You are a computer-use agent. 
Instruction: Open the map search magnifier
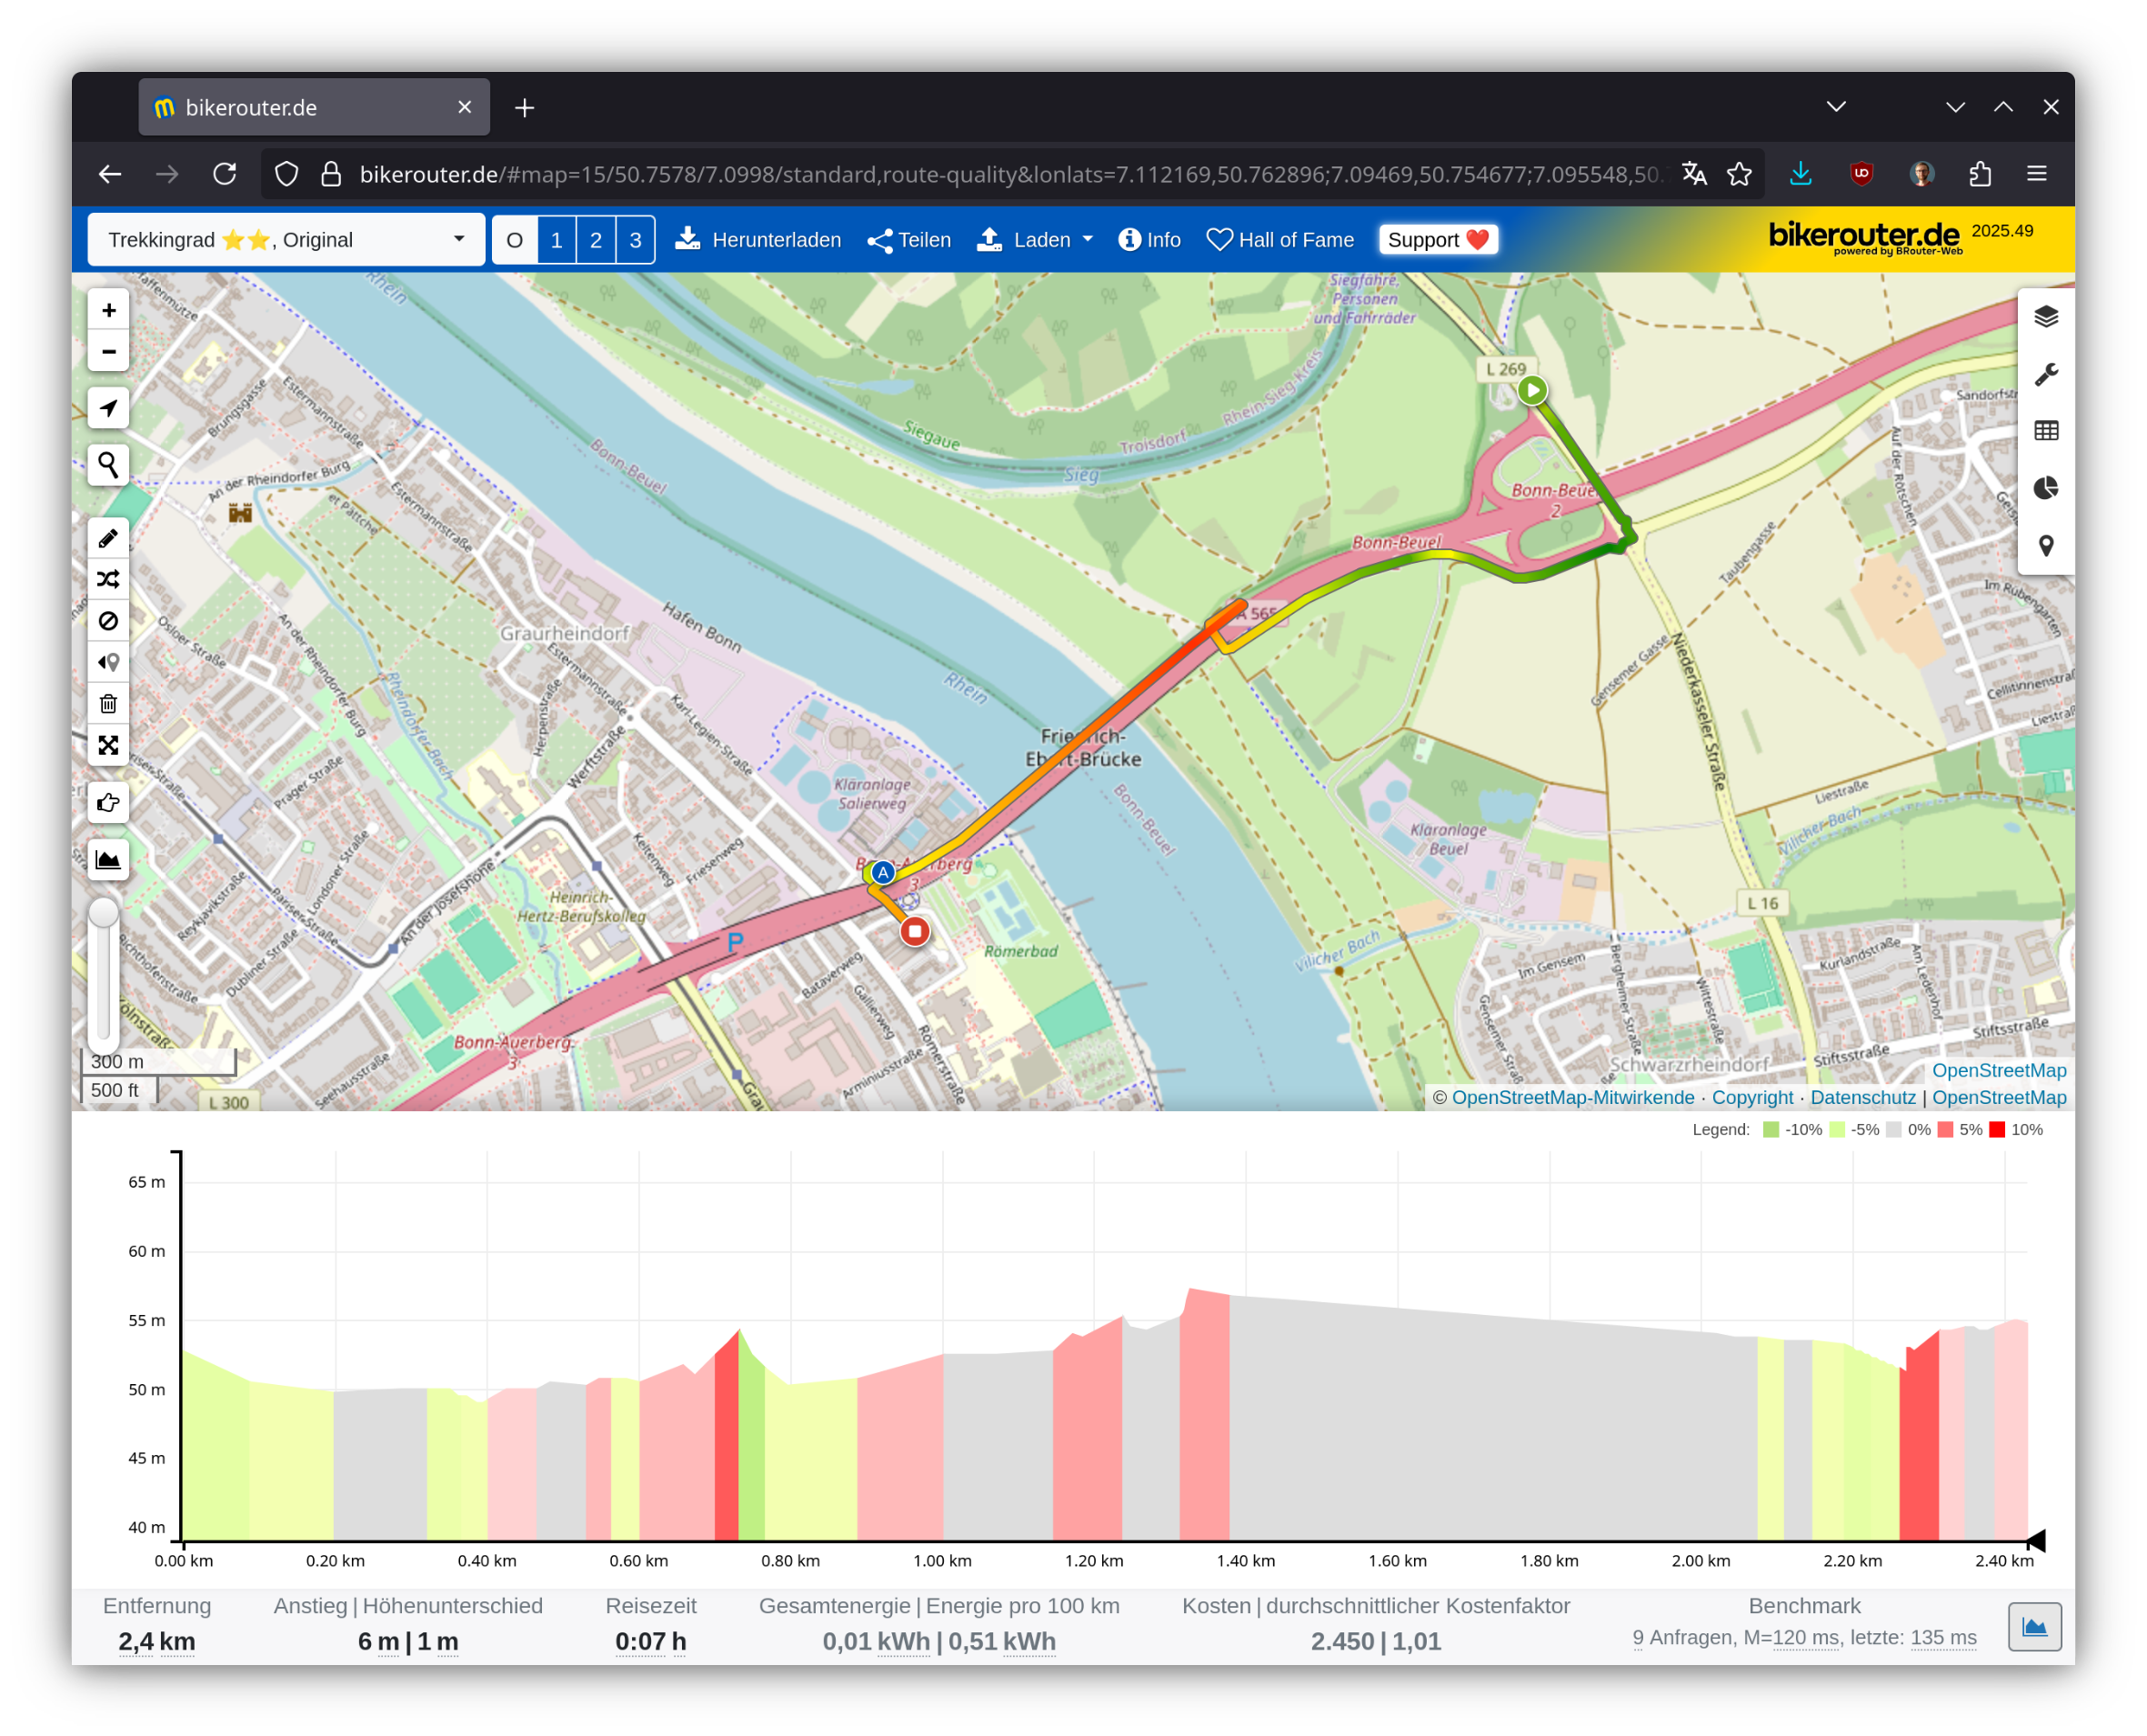[x=108, y=465]
